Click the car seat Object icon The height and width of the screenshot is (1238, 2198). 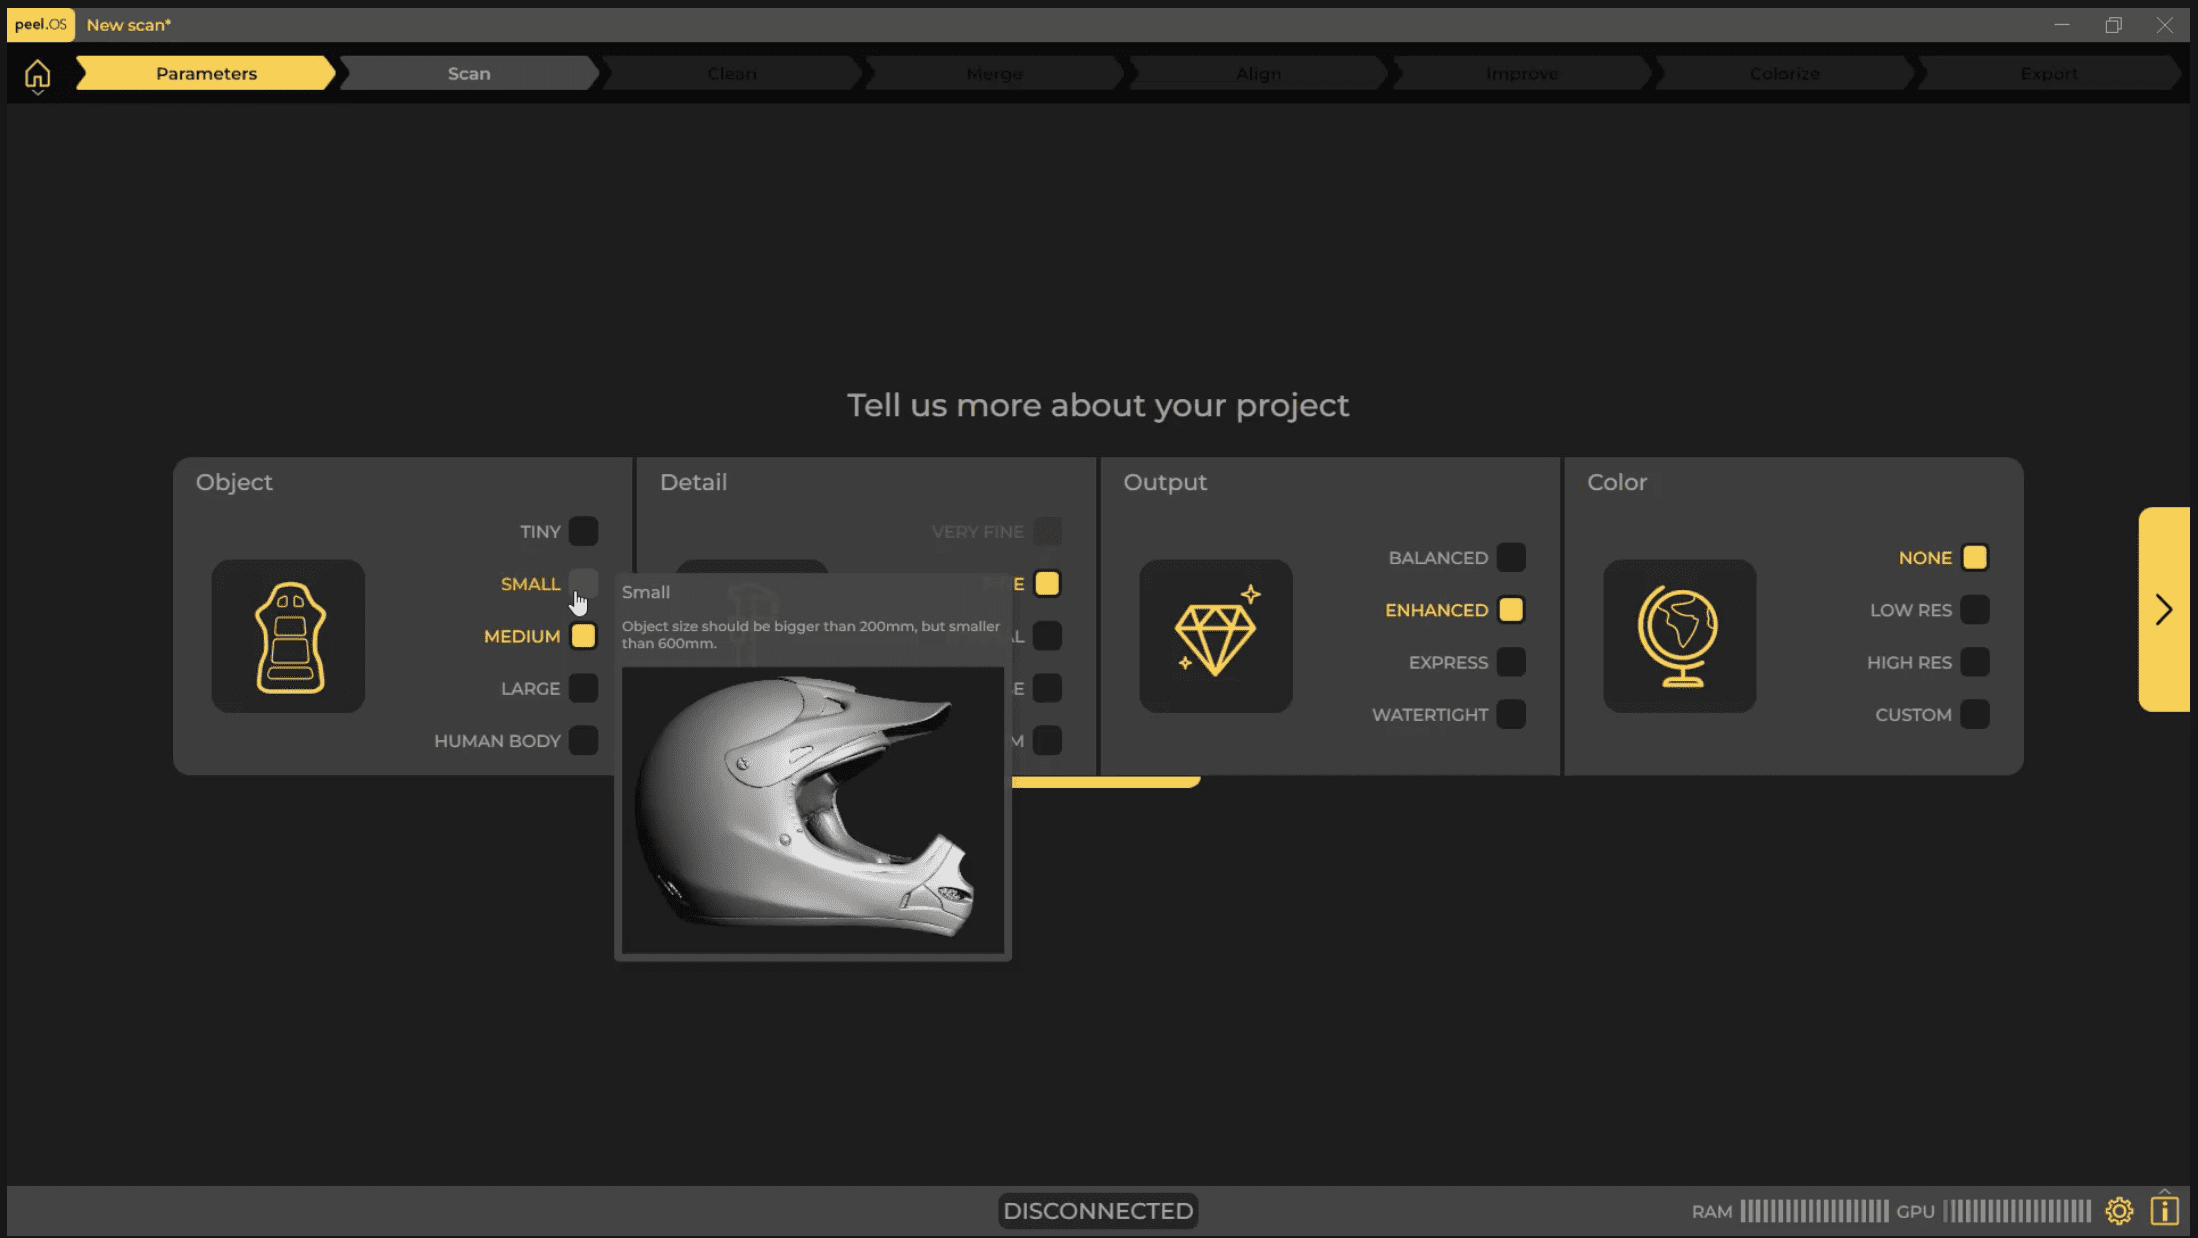pos(288,636)
